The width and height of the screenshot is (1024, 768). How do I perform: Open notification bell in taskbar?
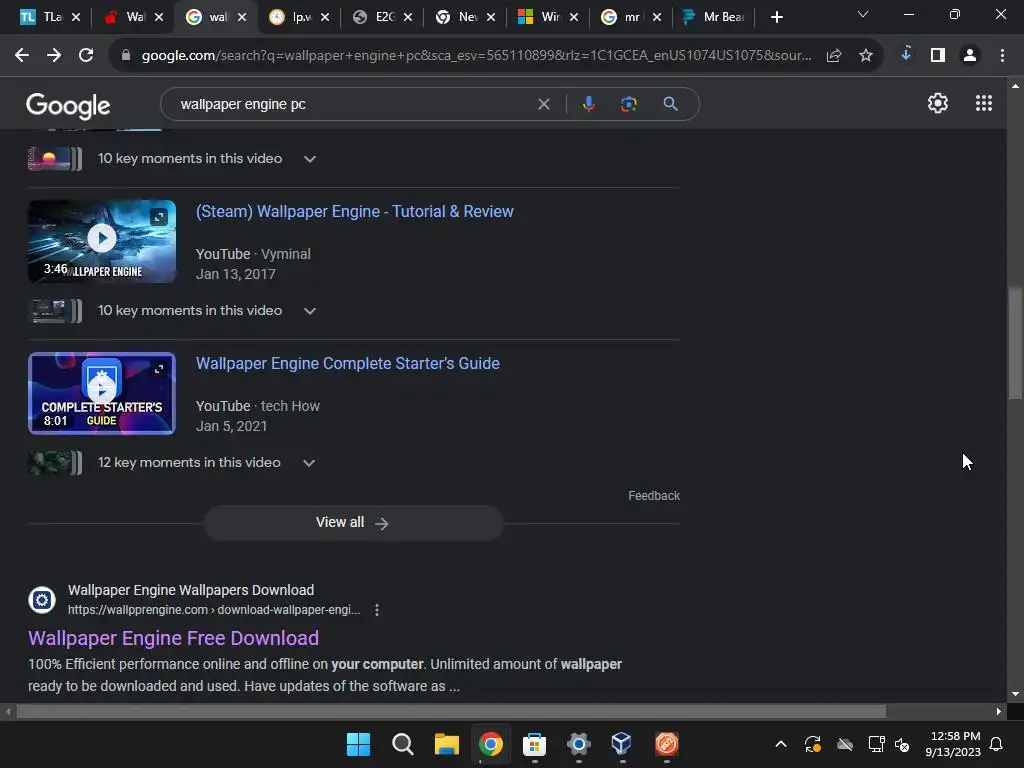coord(997,744)
